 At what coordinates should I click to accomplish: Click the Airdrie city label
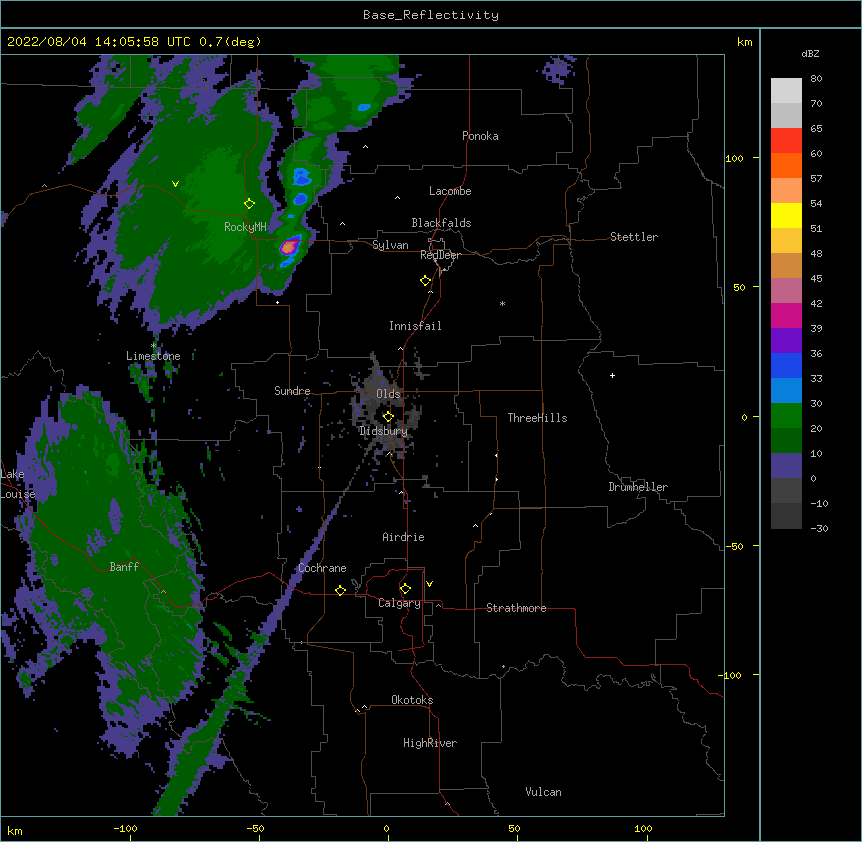click(x=404, y=537)
